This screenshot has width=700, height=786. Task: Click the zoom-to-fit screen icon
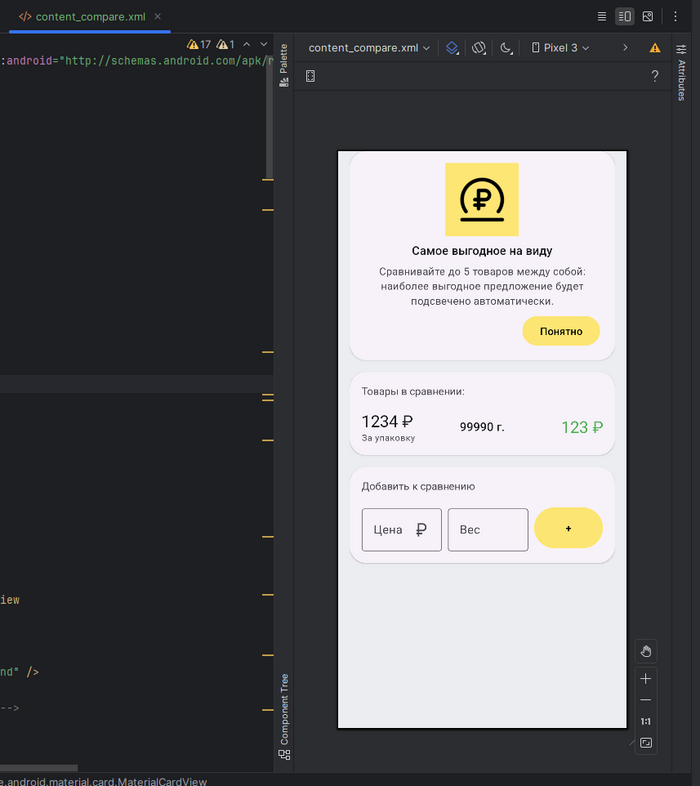646,743
